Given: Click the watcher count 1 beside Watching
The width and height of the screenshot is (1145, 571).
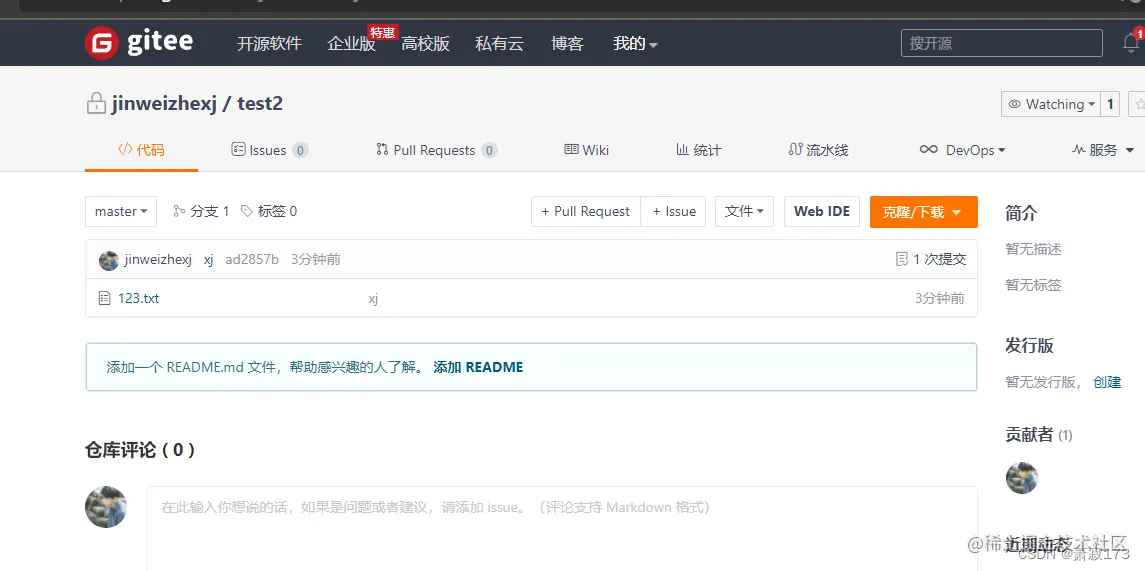Looking at the screenshot, I should 1110,104.
